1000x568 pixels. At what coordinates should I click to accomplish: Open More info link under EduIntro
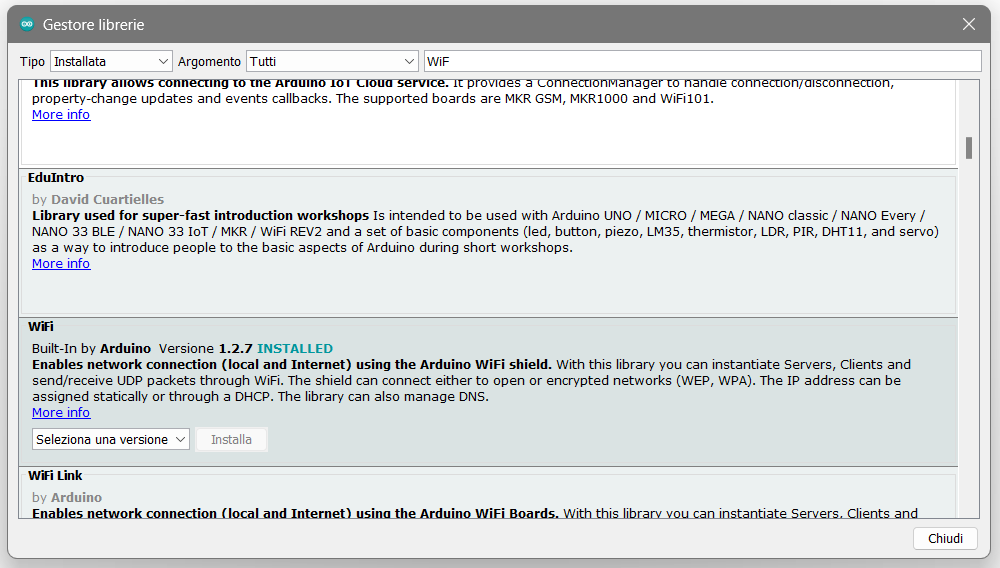click(61, 264)
